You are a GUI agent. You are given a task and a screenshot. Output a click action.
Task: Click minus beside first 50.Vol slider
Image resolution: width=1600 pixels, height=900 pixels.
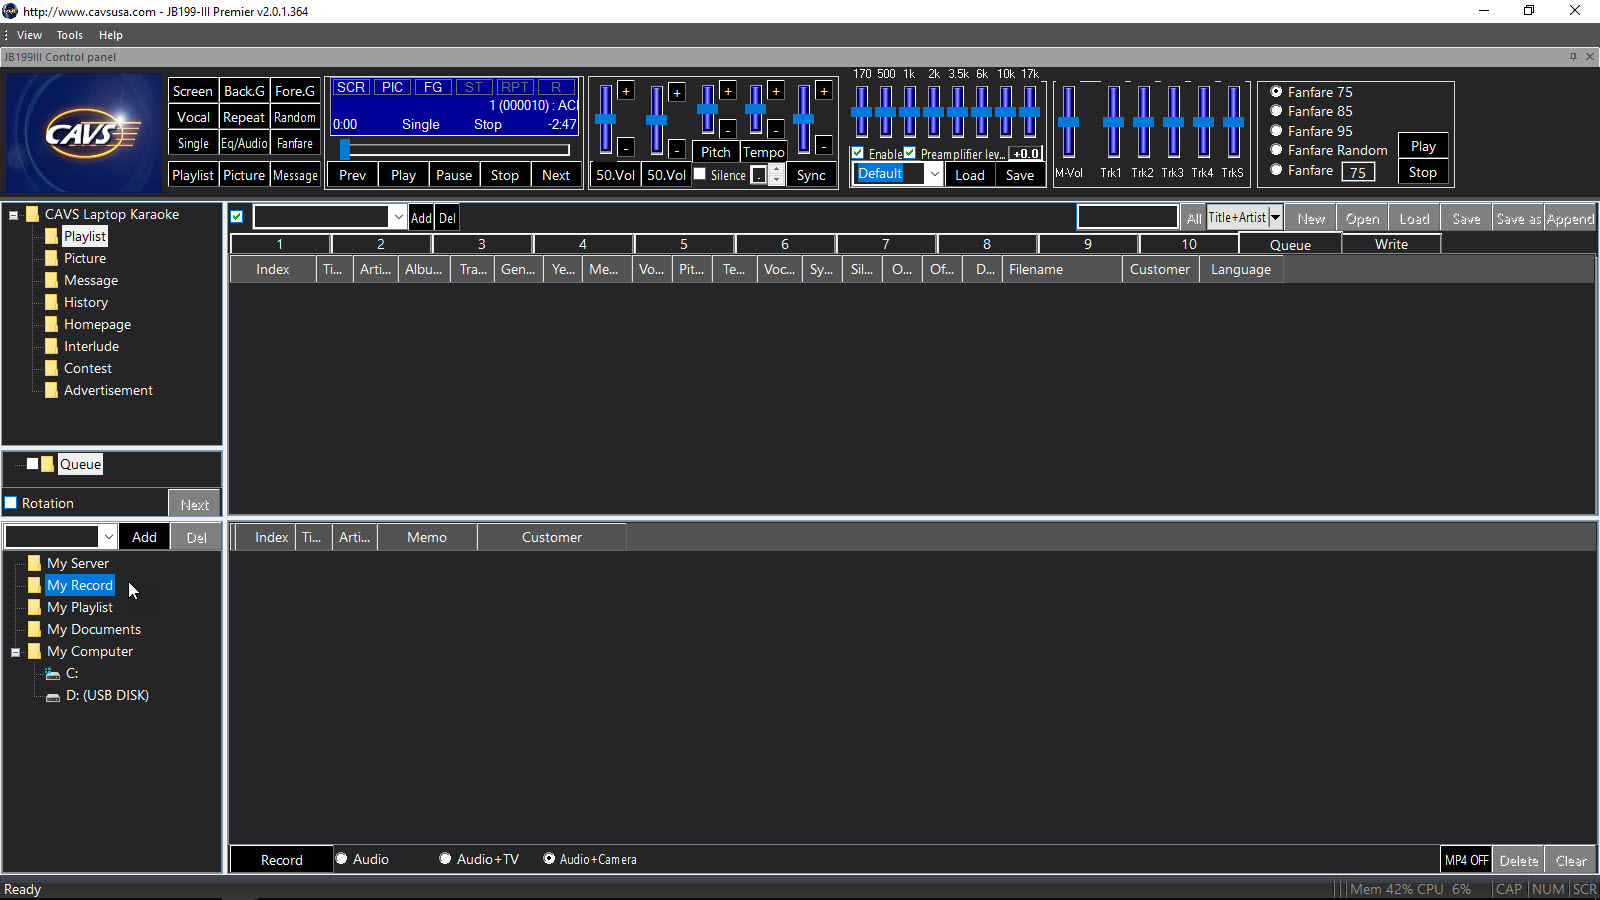pos(626,148)
